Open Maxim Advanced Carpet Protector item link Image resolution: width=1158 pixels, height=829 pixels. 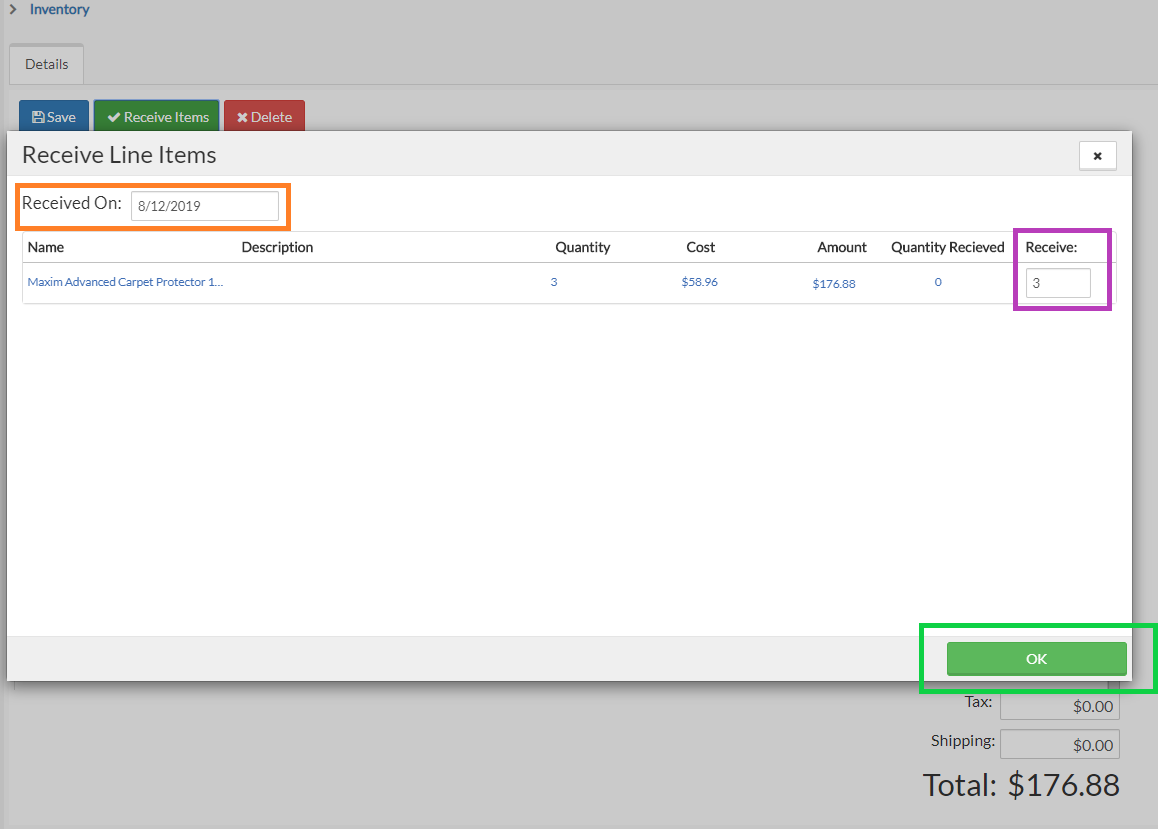pyautogui.click(x=125, y=282)
